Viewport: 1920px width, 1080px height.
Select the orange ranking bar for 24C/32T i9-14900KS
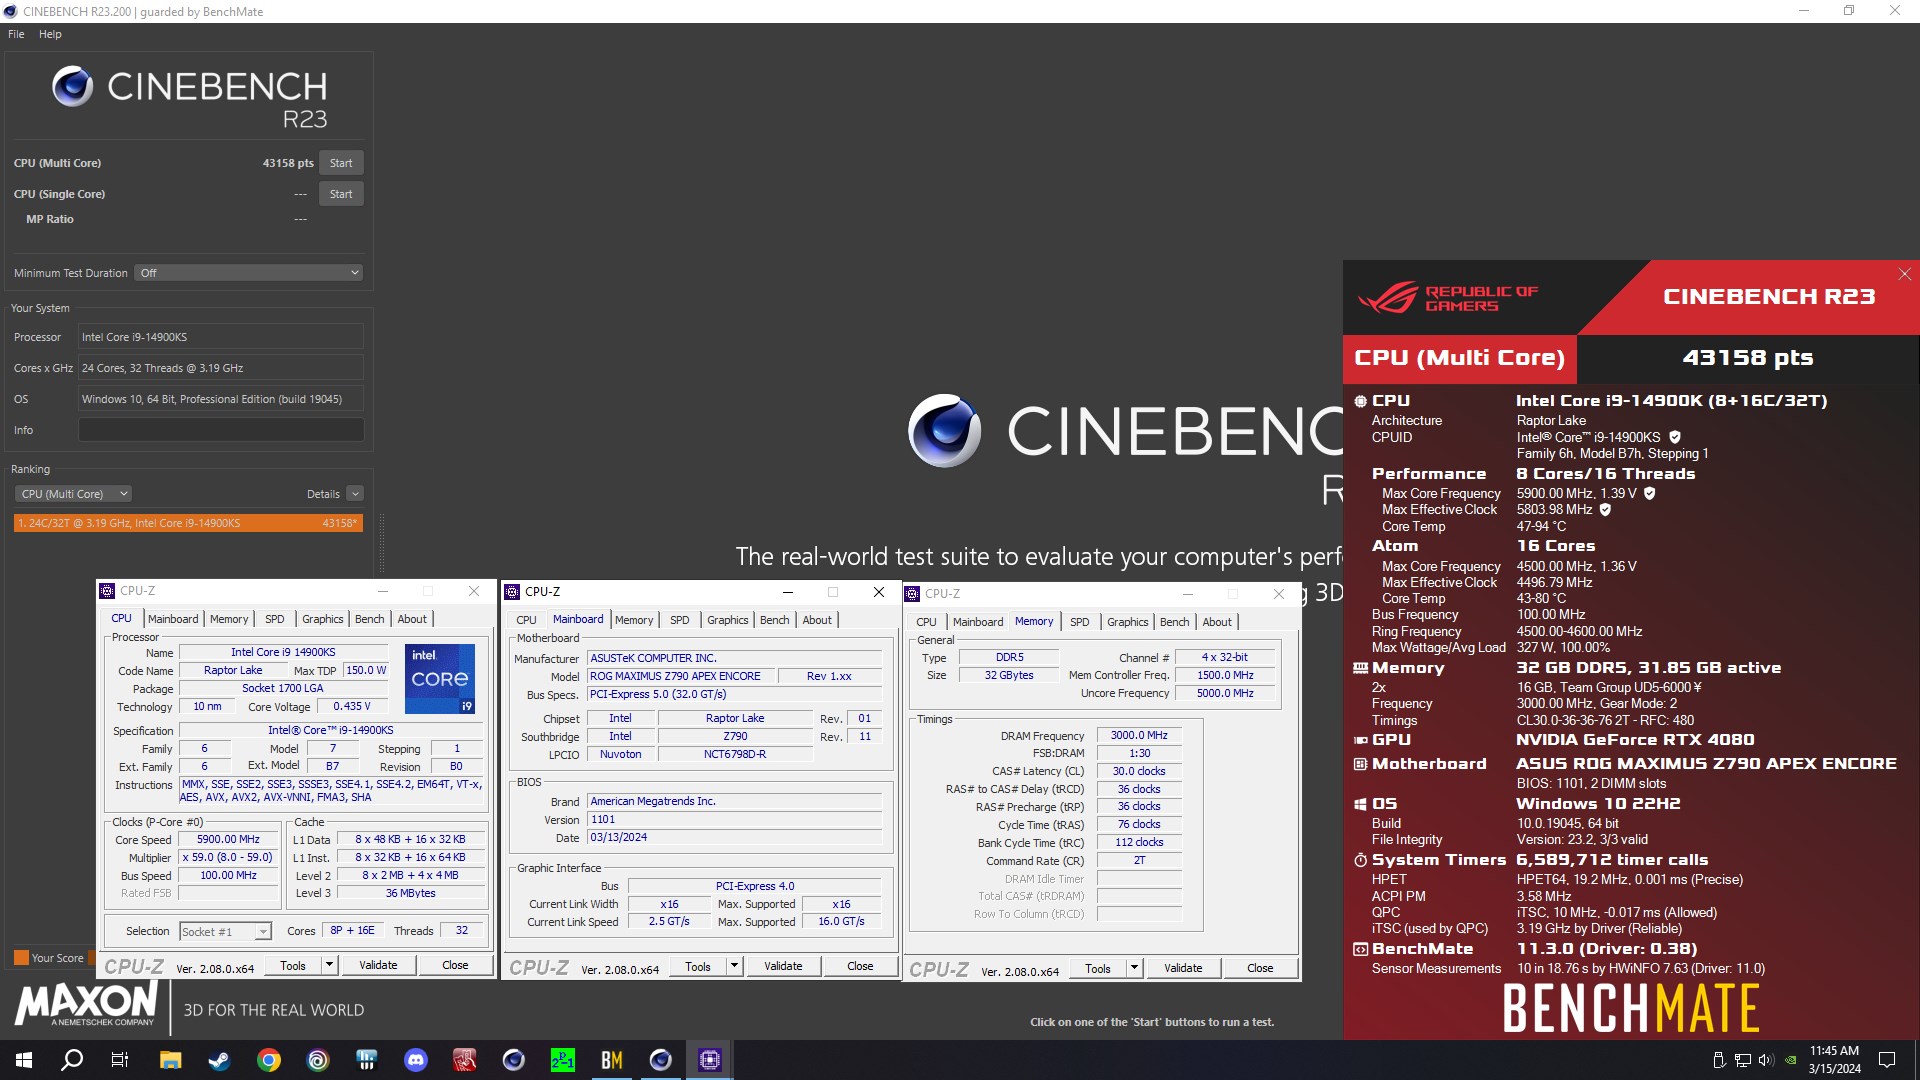[188, 523]
